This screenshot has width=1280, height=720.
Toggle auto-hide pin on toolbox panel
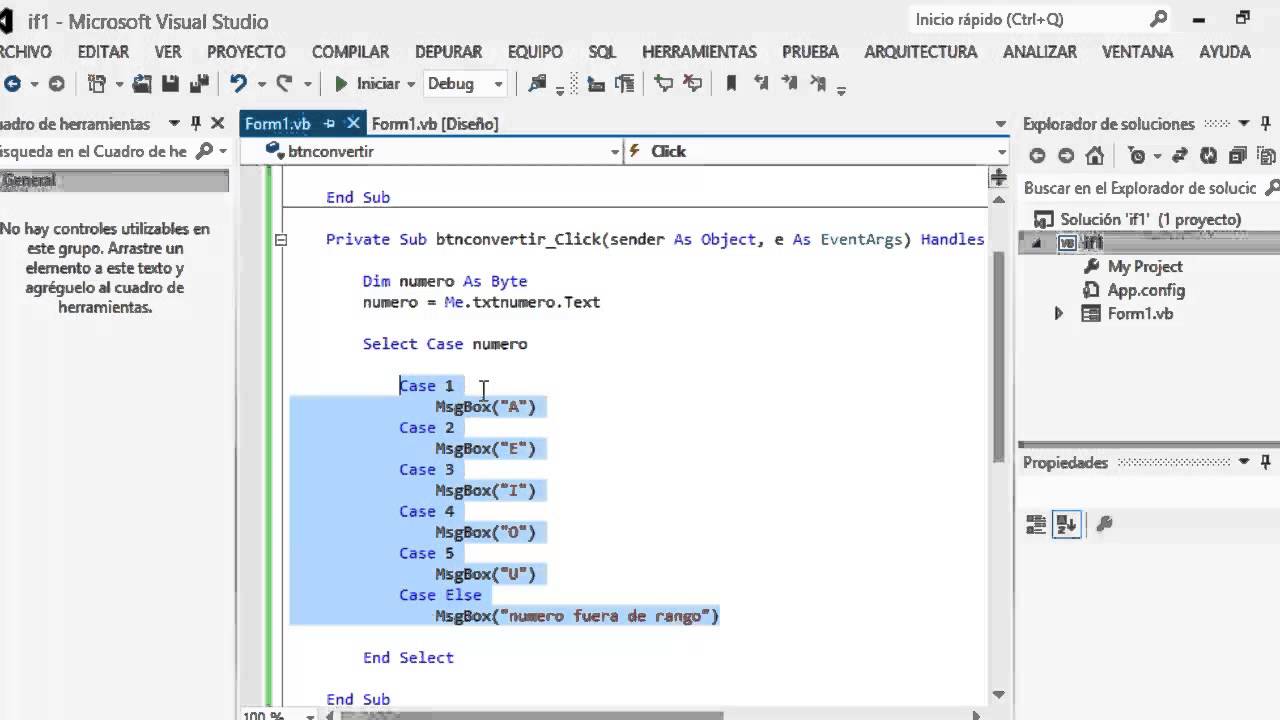196,124
